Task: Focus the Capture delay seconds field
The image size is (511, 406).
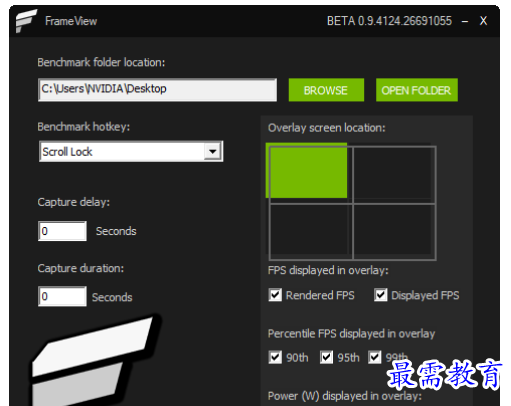Action: coord(62,231)
